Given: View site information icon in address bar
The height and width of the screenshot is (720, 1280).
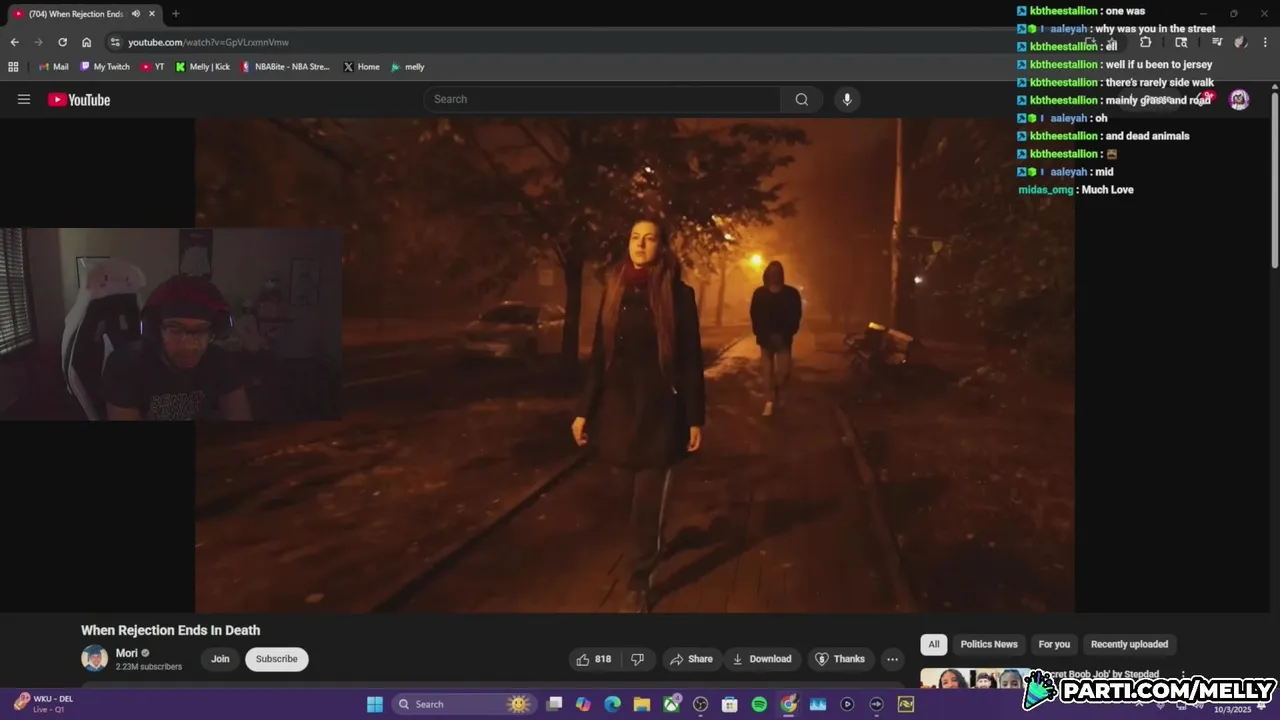Looking at the screenshot, I should point(115,42).
